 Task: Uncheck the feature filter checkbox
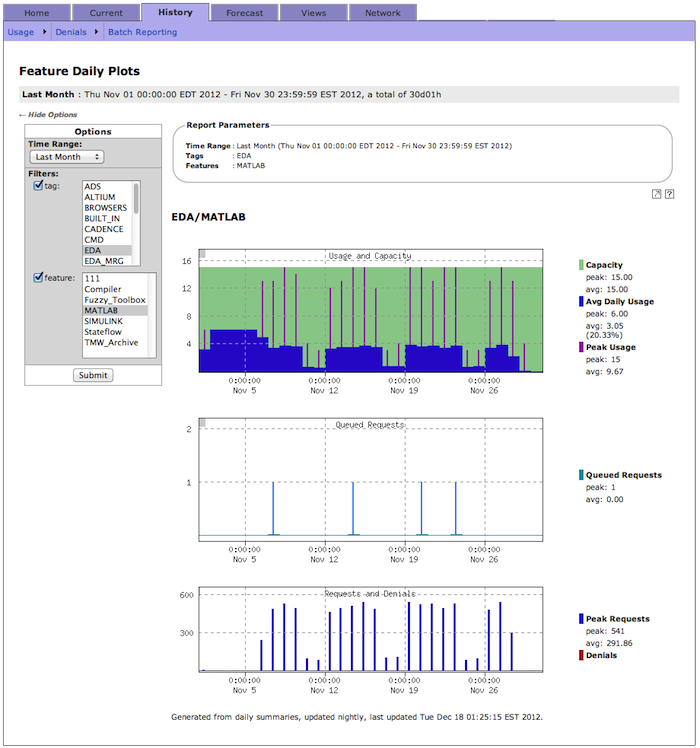pyautogui.click(x=38, y=277)
